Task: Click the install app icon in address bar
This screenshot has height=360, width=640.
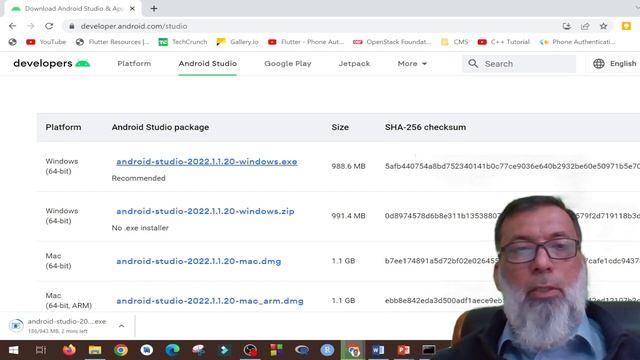Action: click(567, 26)
